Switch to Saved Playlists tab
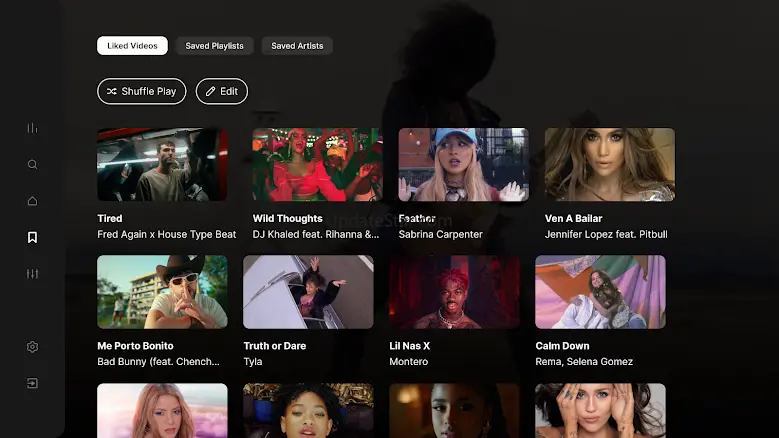The height and width of the screenshot is (438, 779). 215,46
